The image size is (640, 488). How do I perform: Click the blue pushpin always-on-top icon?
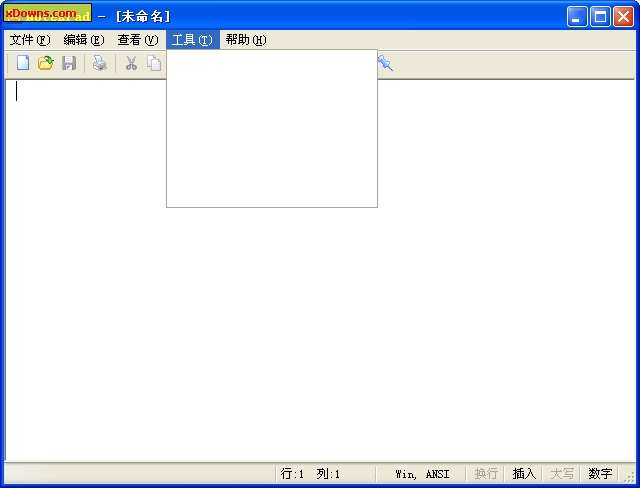tap(384, 63)
